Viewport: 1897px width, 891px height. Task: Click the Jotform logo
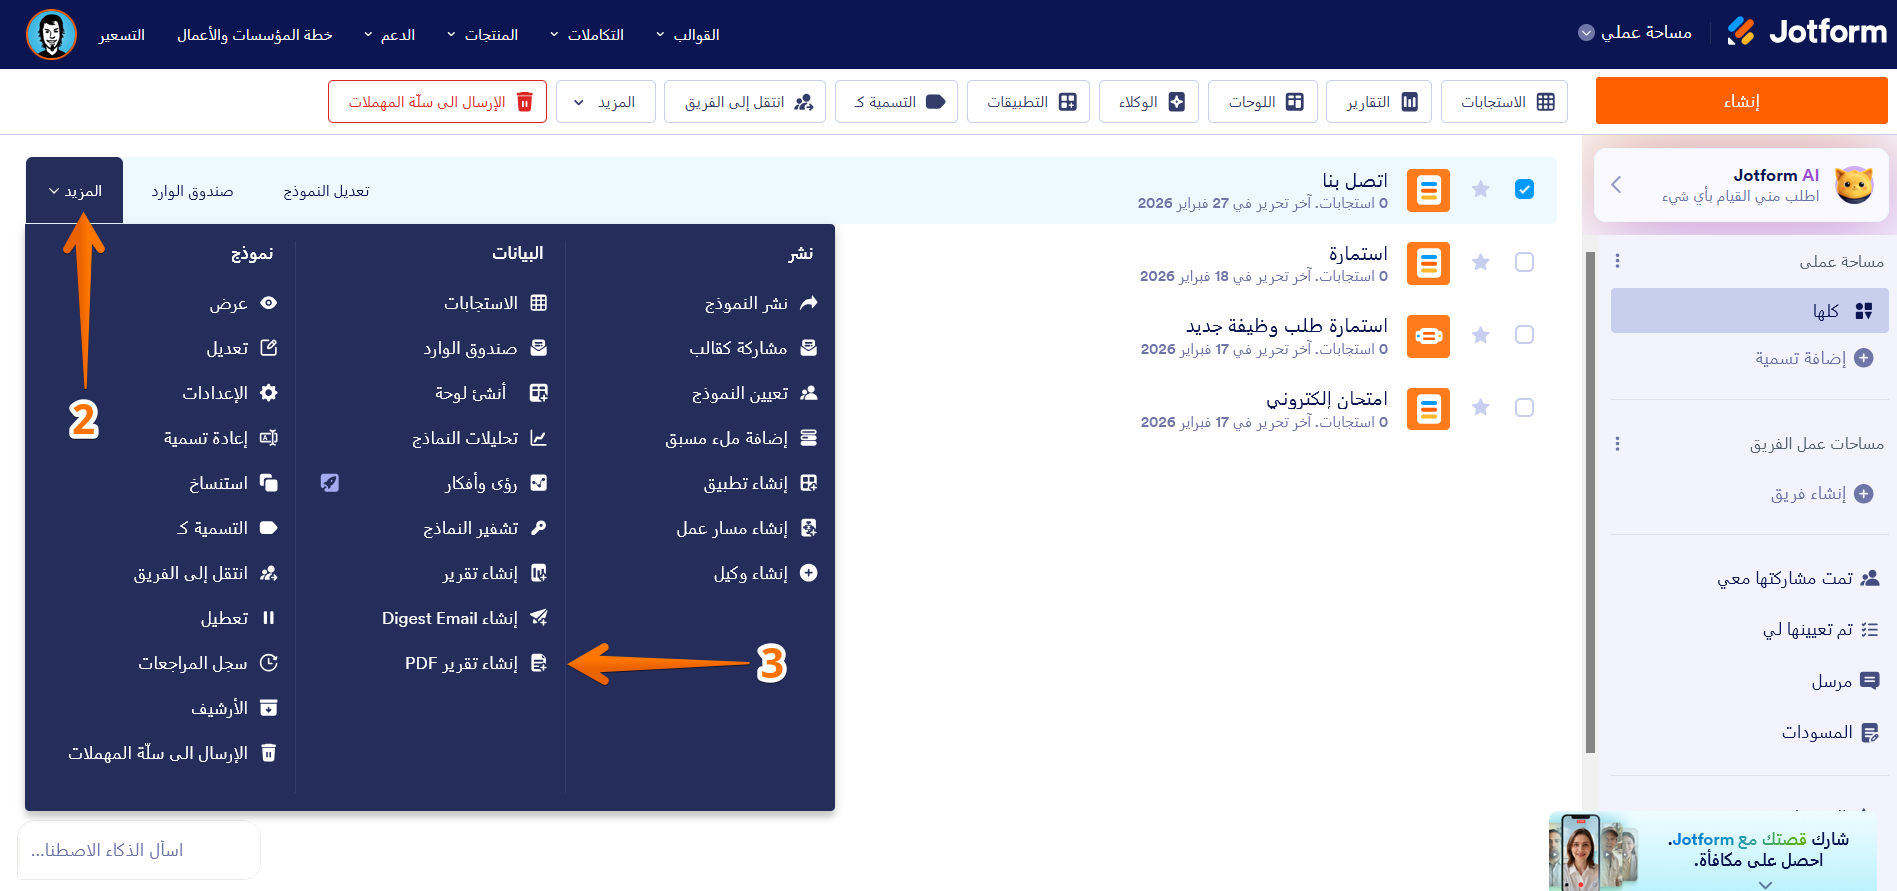(1807, 32)
